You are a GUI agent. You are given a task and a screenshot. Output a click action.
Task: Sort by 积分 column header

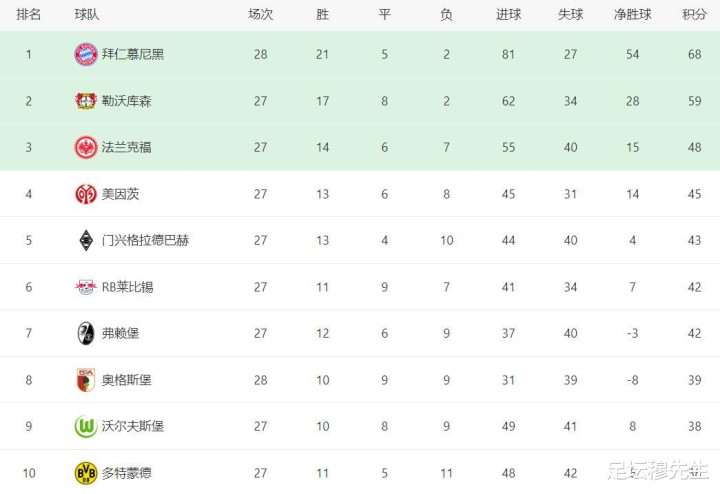pos(694,15)
